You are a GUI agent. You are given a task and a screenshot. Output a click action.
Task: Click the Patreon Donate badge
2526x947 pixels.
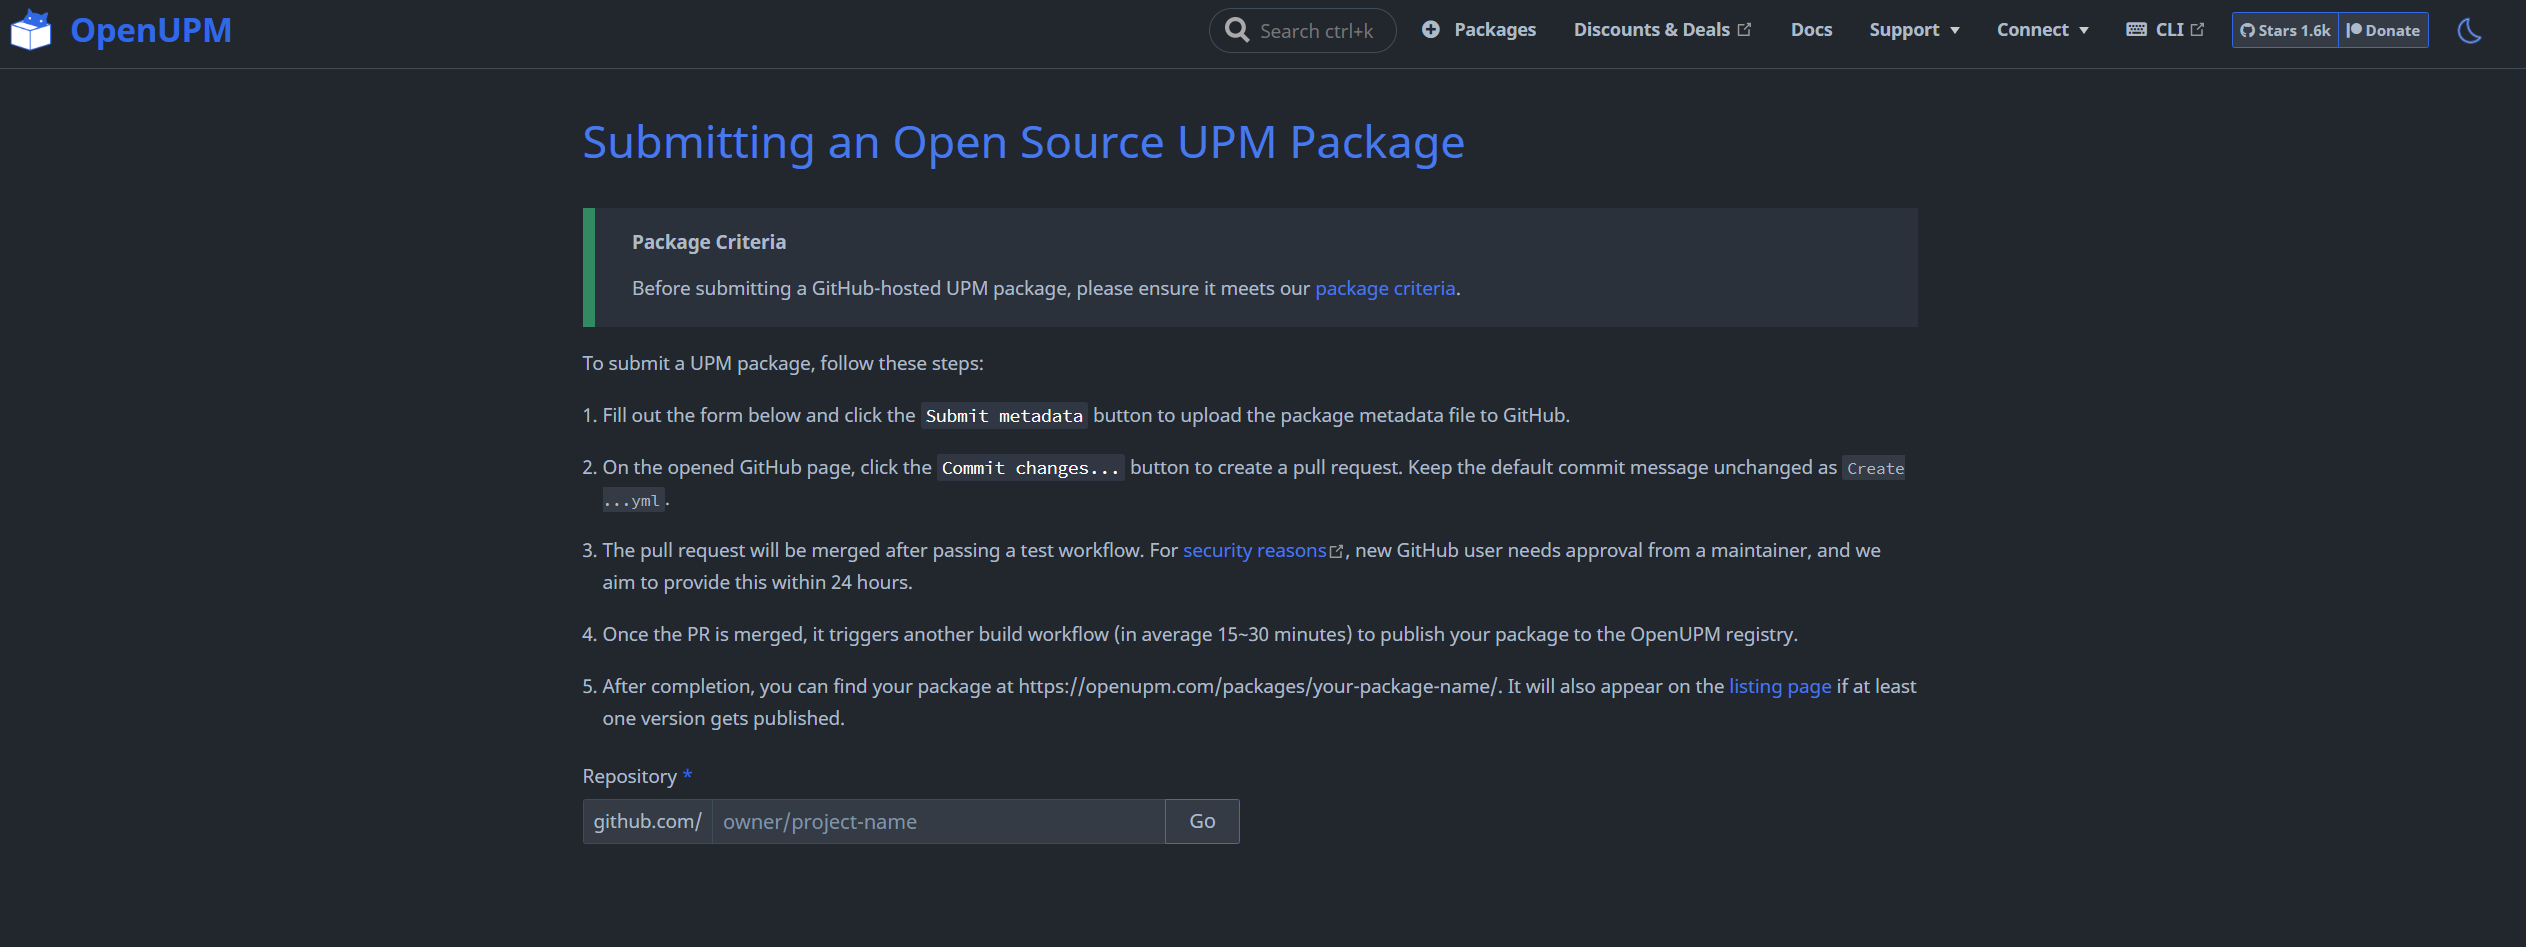[x=2384, y=30]
